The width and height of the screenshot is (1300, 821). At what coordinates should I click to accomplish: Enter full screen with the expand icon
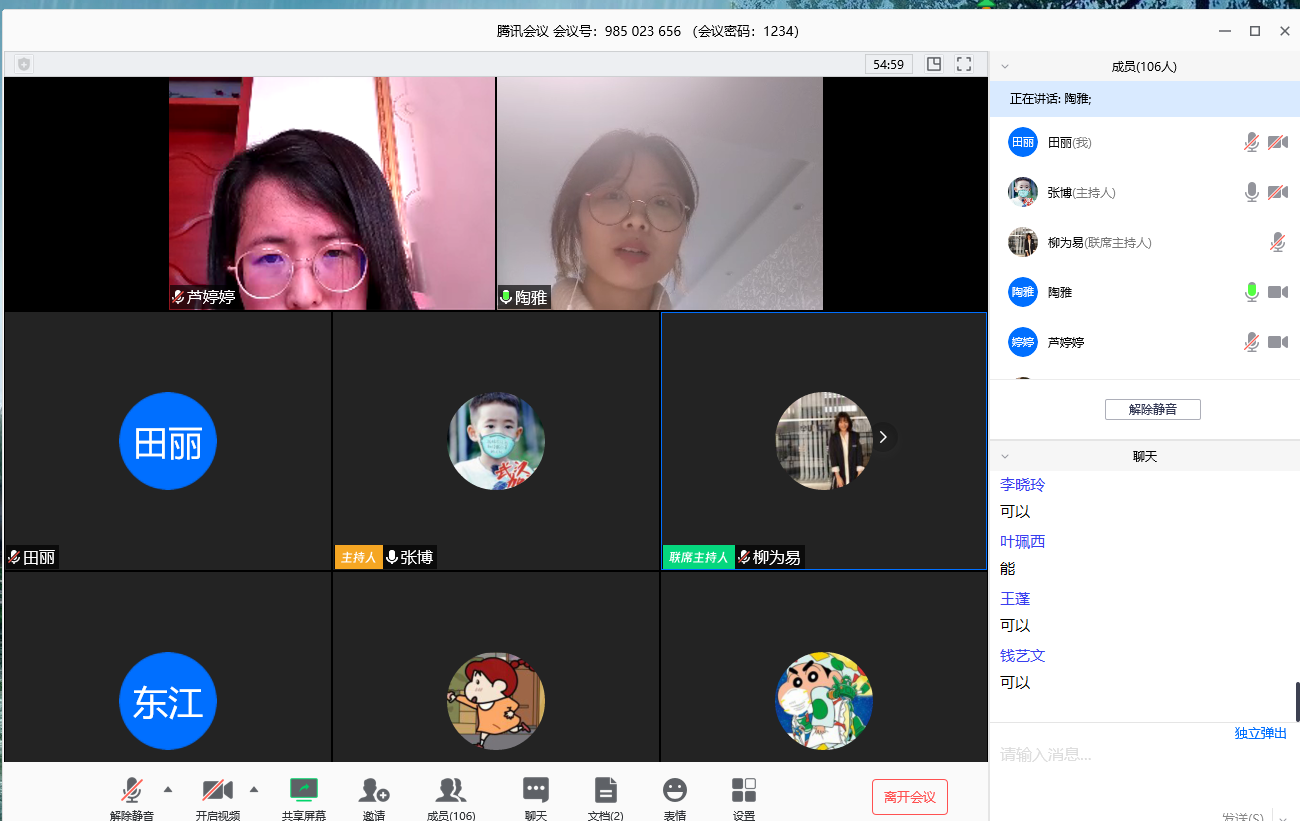[x=964, y=64]
